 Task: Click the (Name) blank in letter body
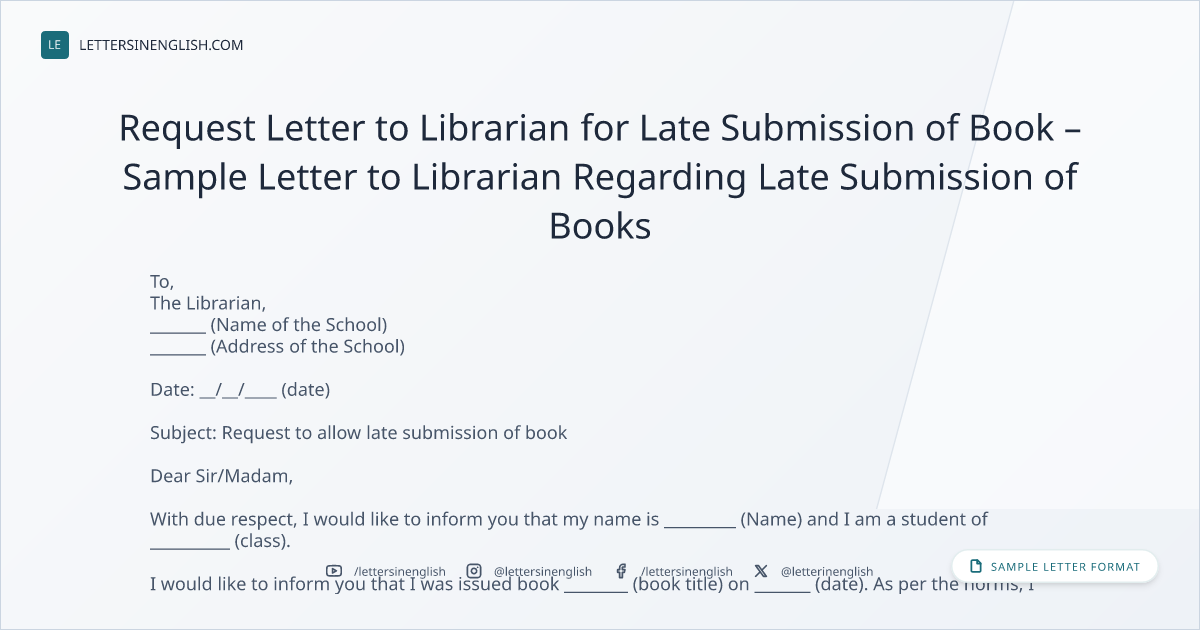(700, 520)
